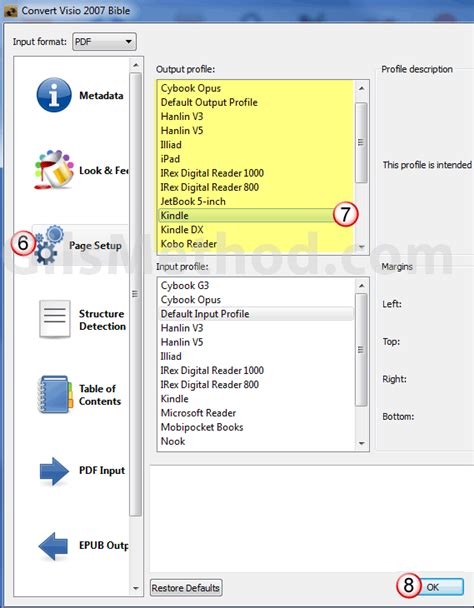474x608 pixels.
Task: Select IRex Digital Reader 800 output profile
Action: [x=256, y=187]
